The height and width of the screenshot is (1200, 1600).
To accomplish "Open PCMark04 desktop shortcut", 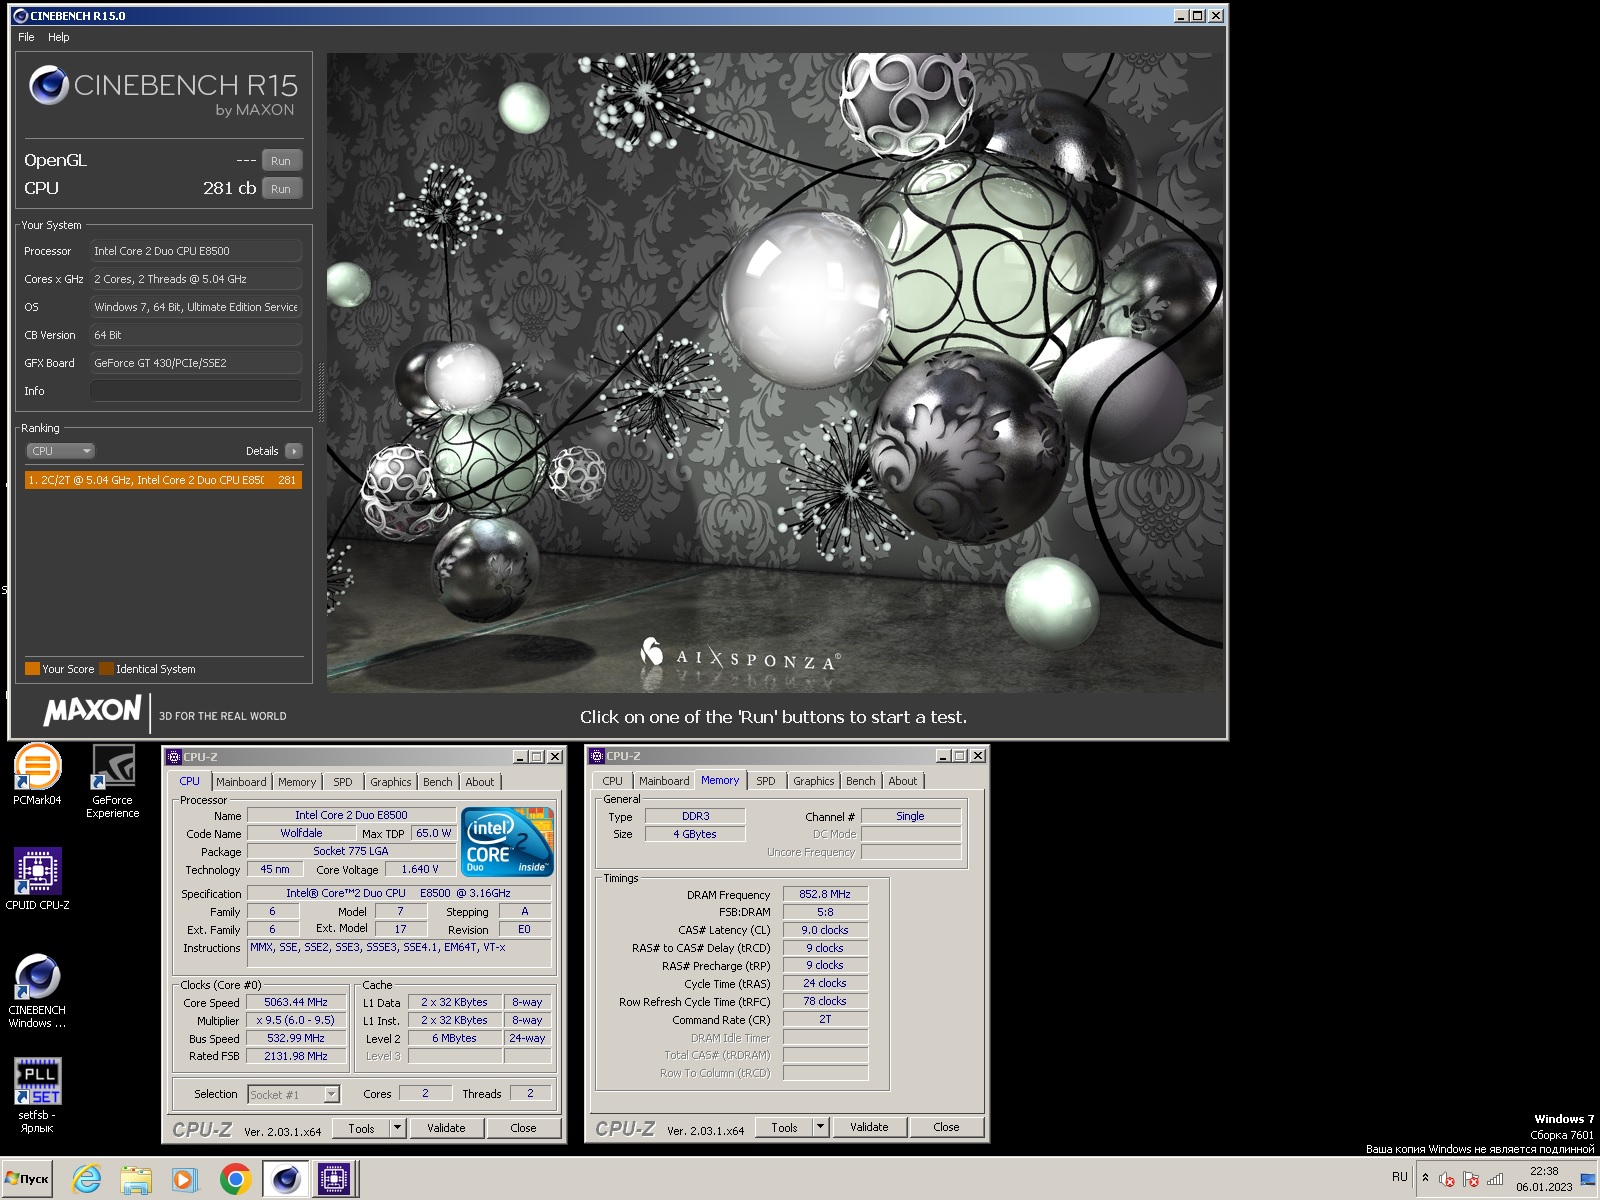I will 37,774.
